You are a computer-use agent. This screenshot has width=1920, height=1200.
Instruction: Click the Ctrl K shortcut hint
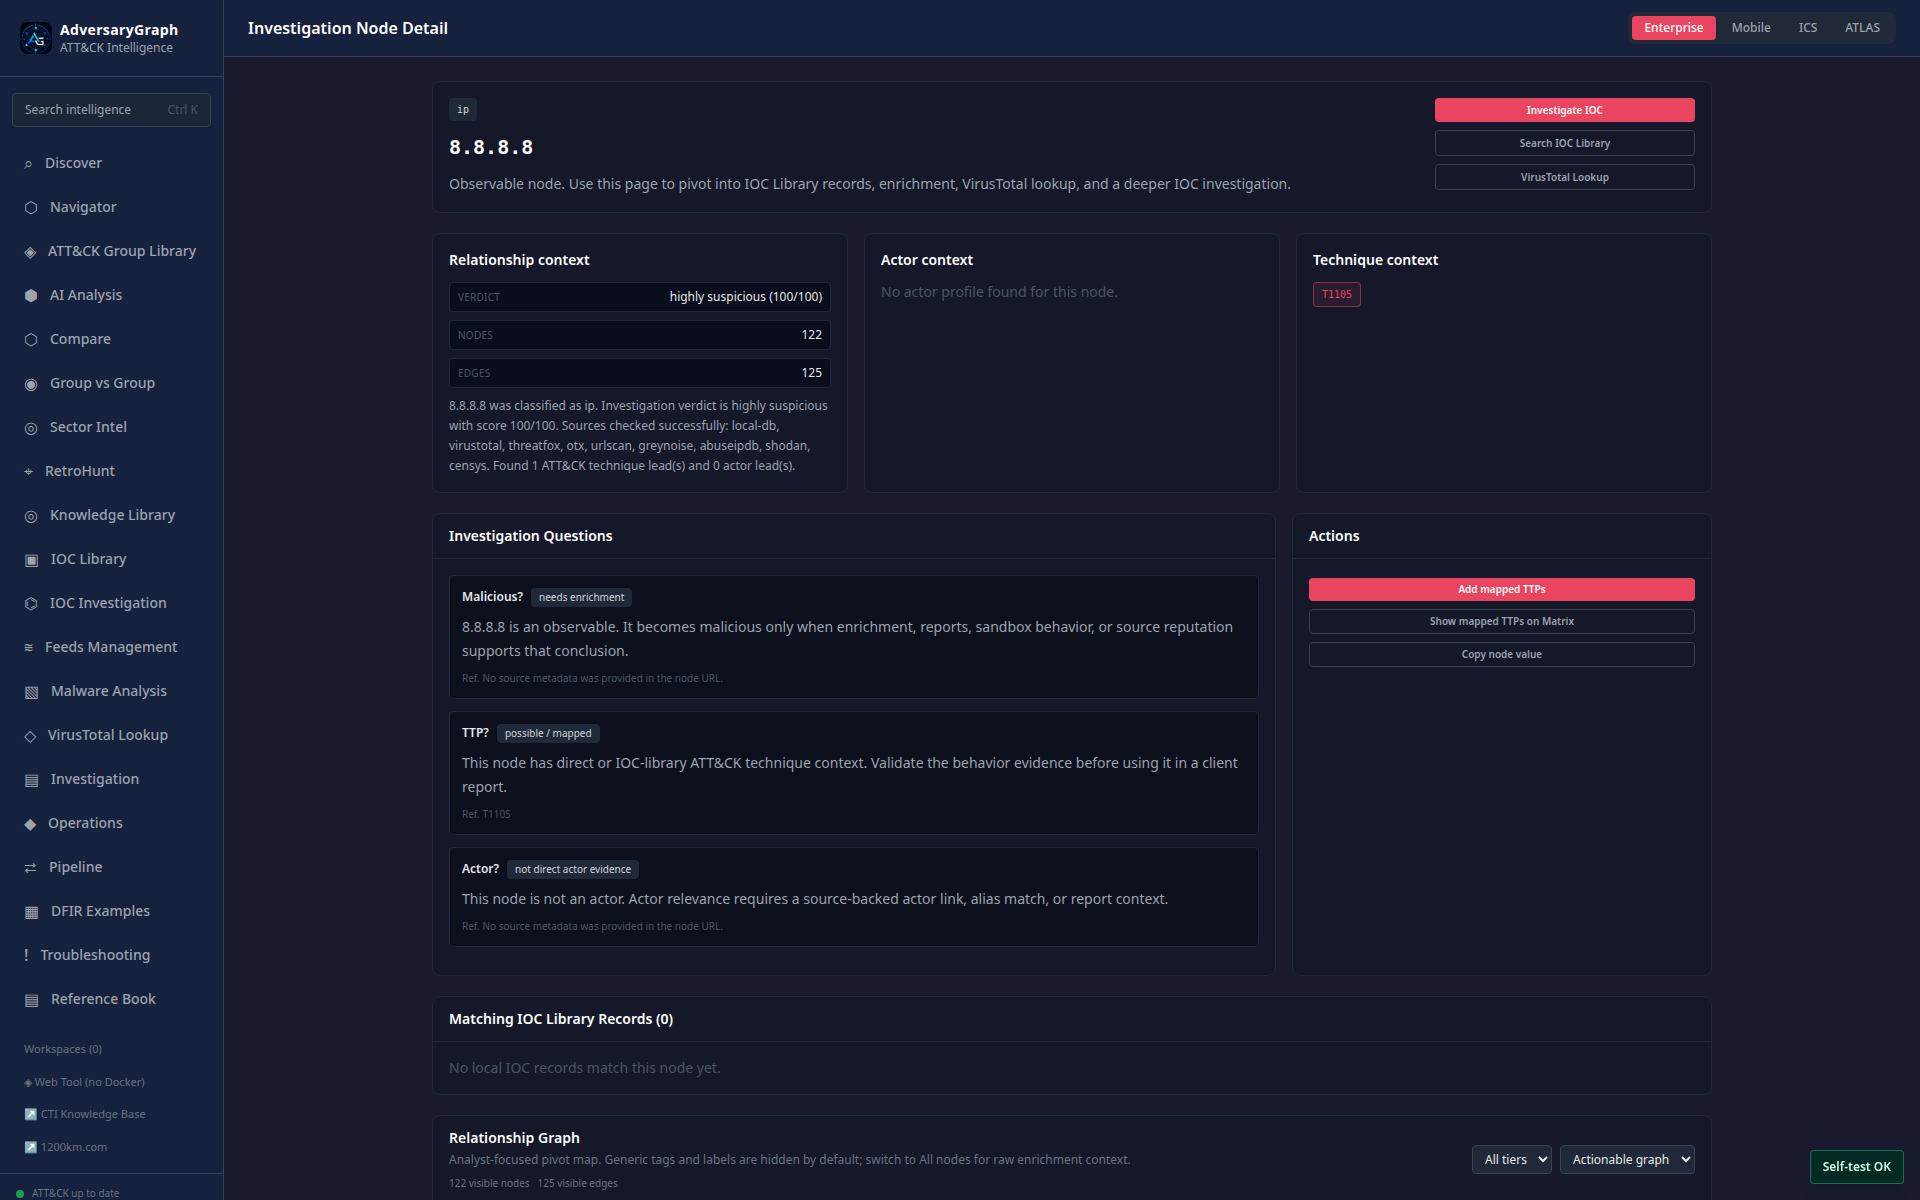click(183, 110)
